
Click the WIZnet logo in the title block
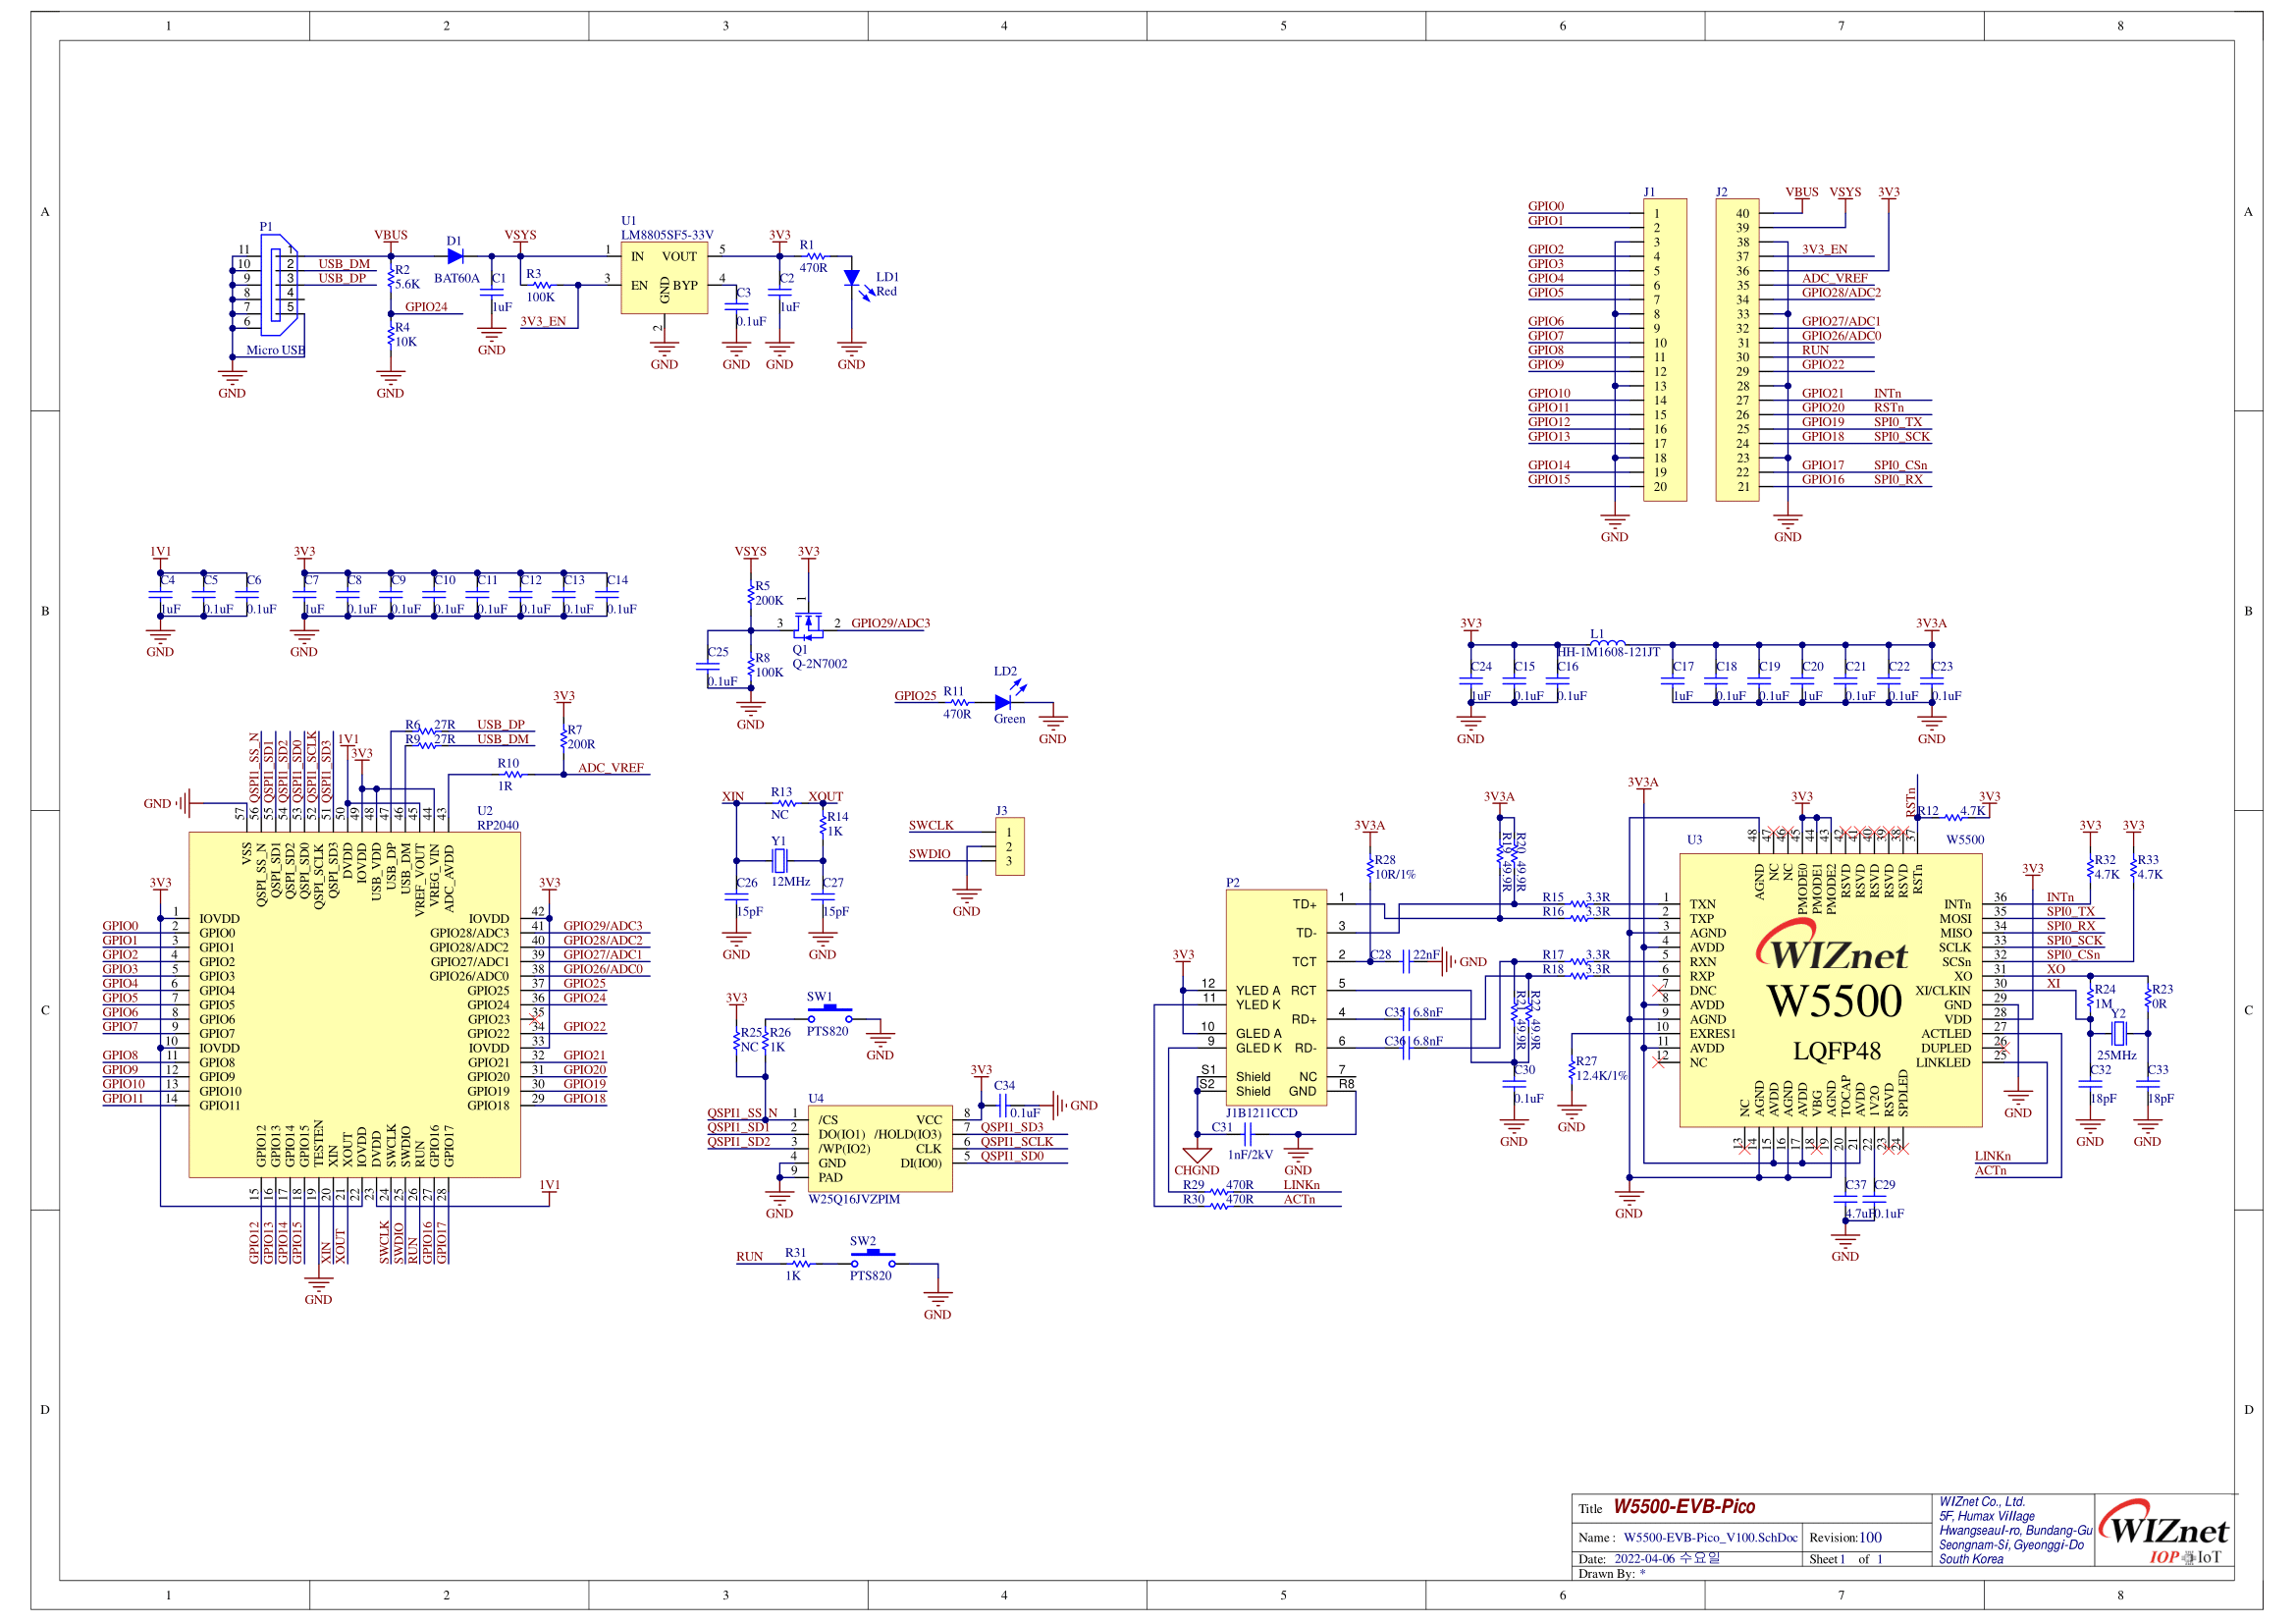coord(2163,1530)
